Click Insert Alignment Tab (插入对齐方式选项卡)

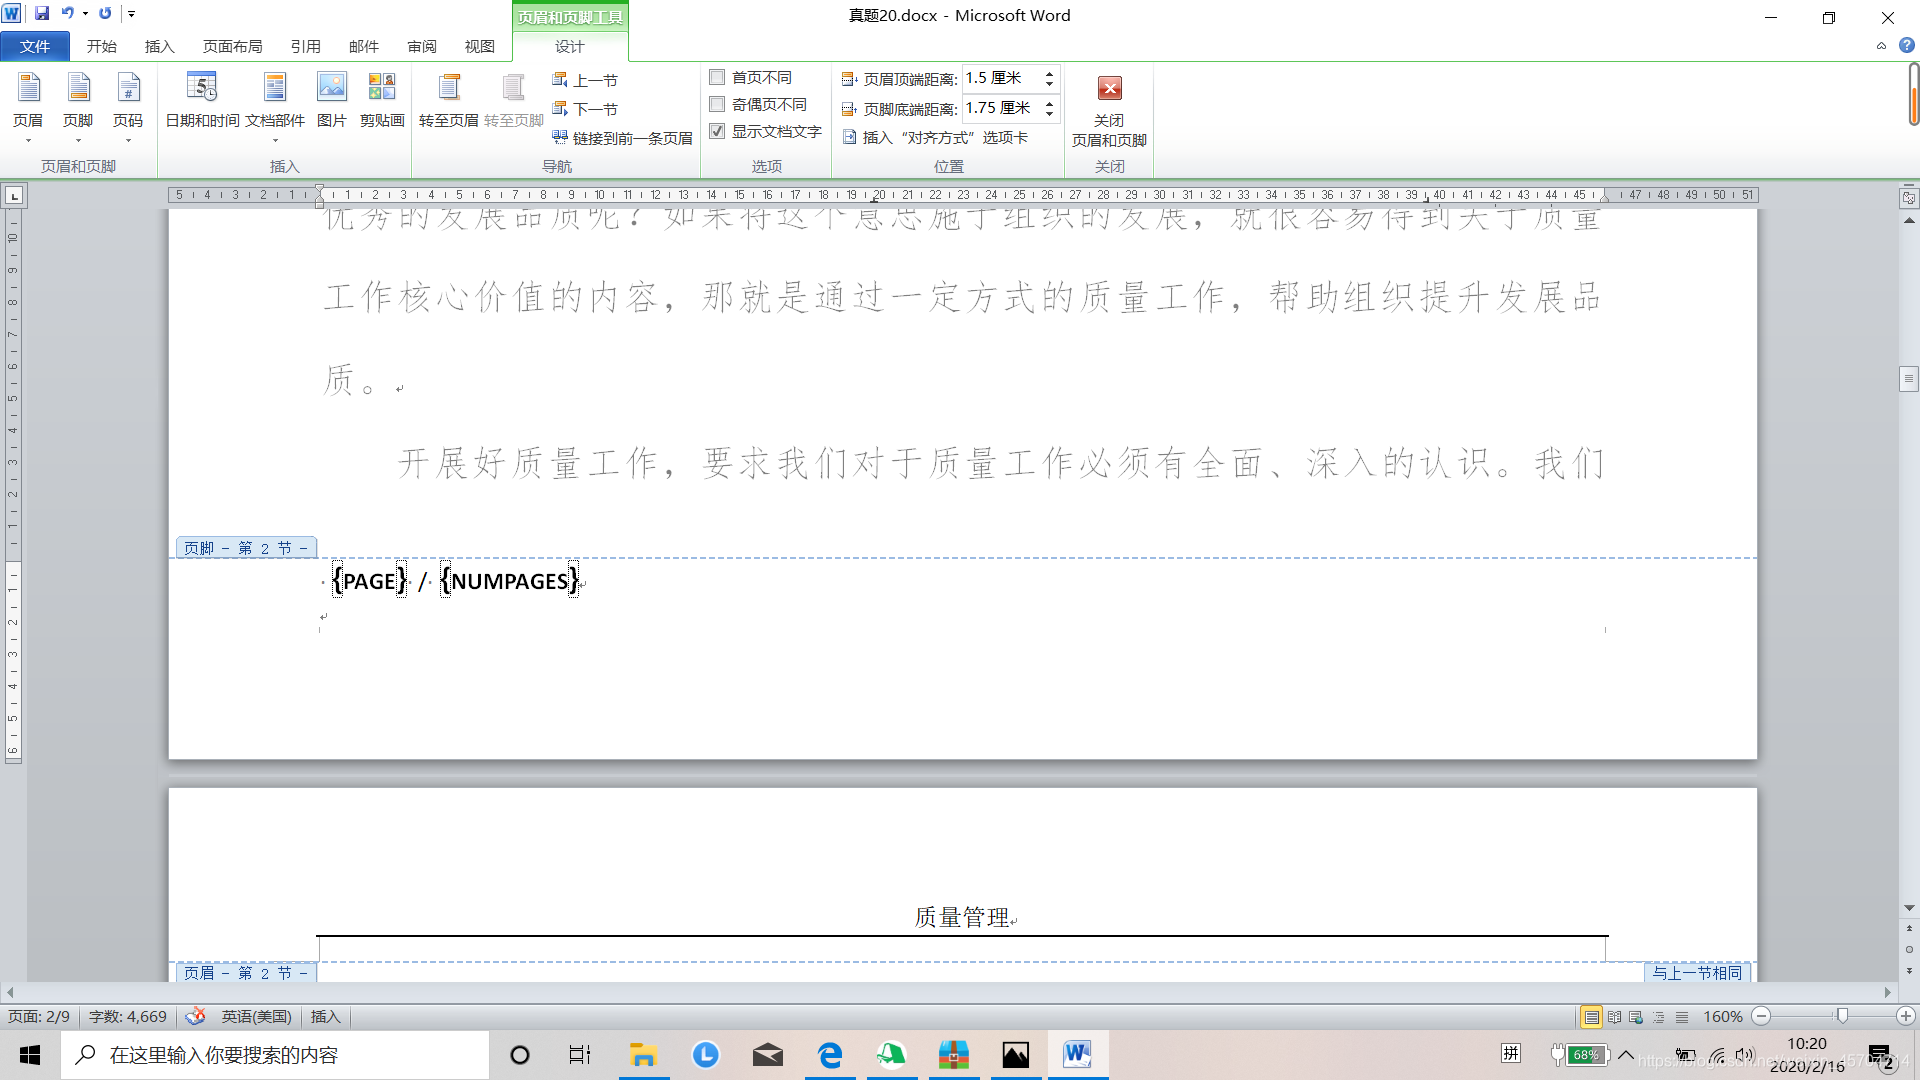point(935,137)
